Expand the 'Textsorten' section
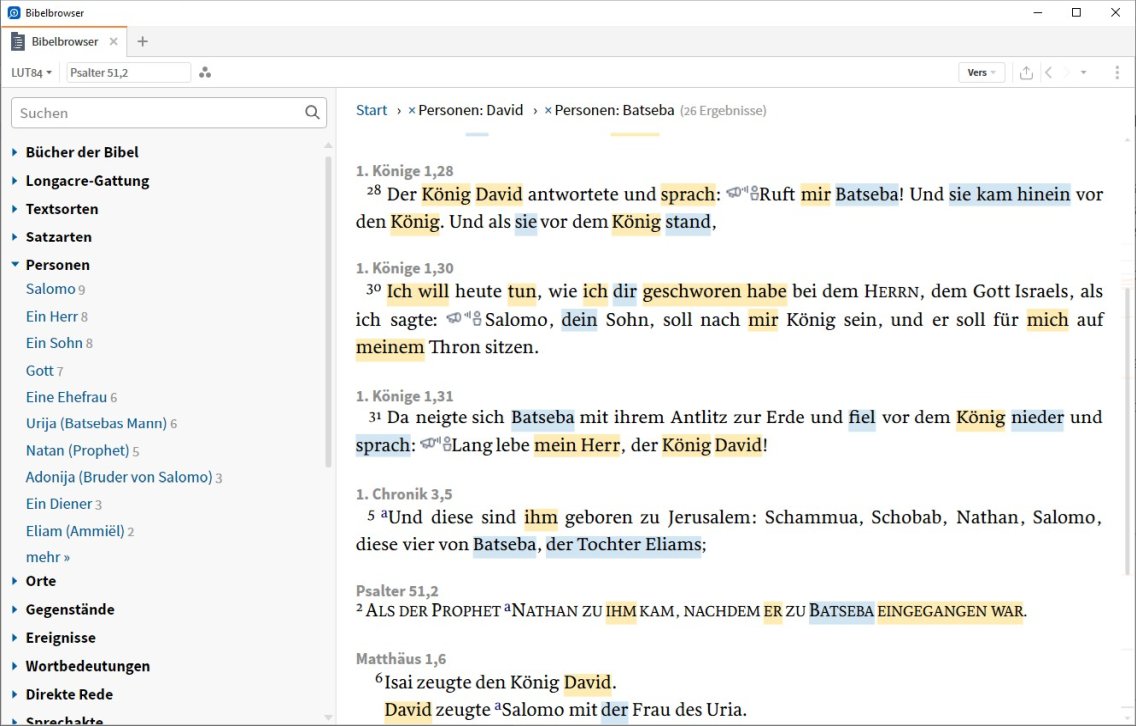Image resolution: width=1136 pixels, height=726 pixels. pyautogui.click(x=14, y=209)
